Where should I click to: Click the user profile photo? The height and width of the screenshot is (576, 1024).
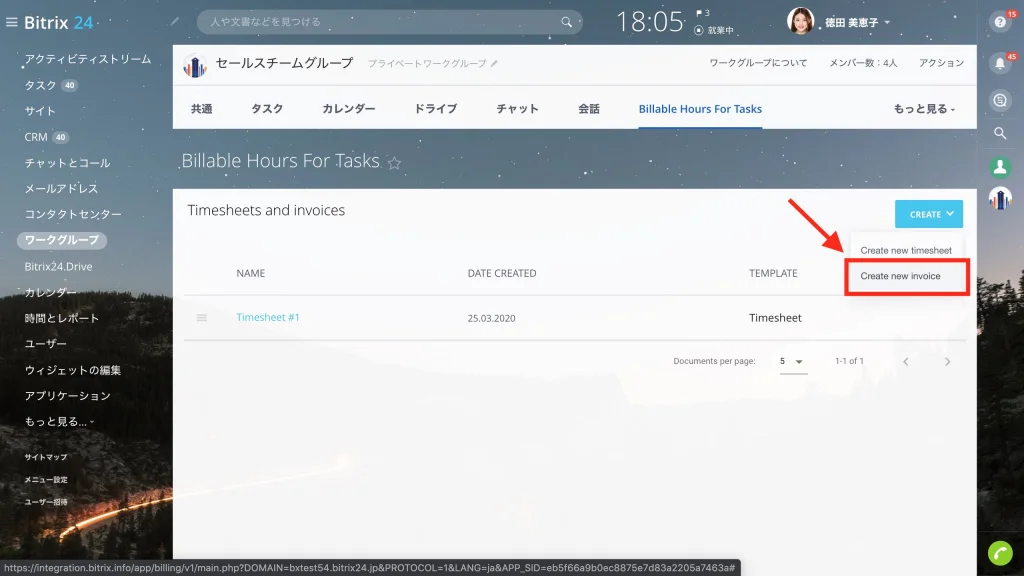tap(800, 22)
